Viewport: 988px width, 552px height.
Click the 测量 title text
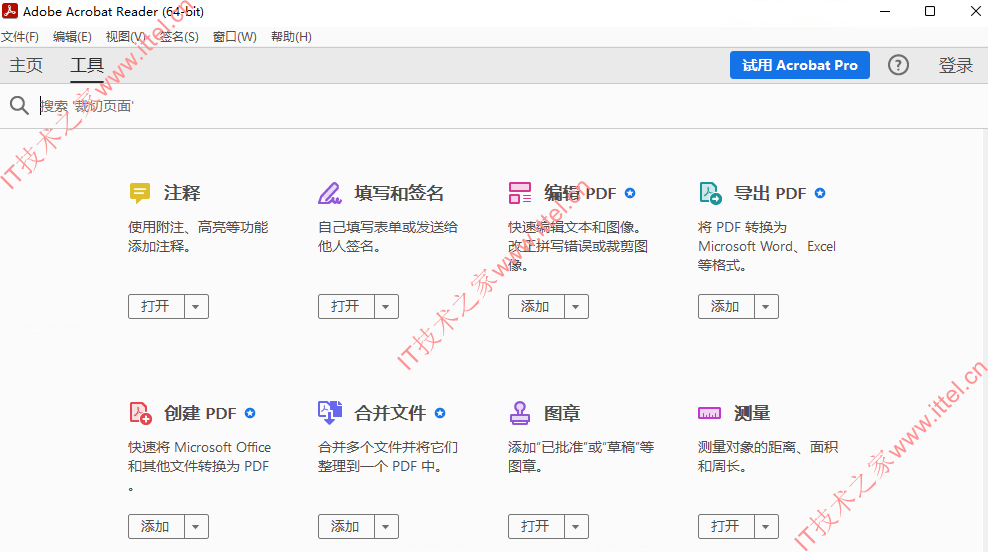(752, 413)
